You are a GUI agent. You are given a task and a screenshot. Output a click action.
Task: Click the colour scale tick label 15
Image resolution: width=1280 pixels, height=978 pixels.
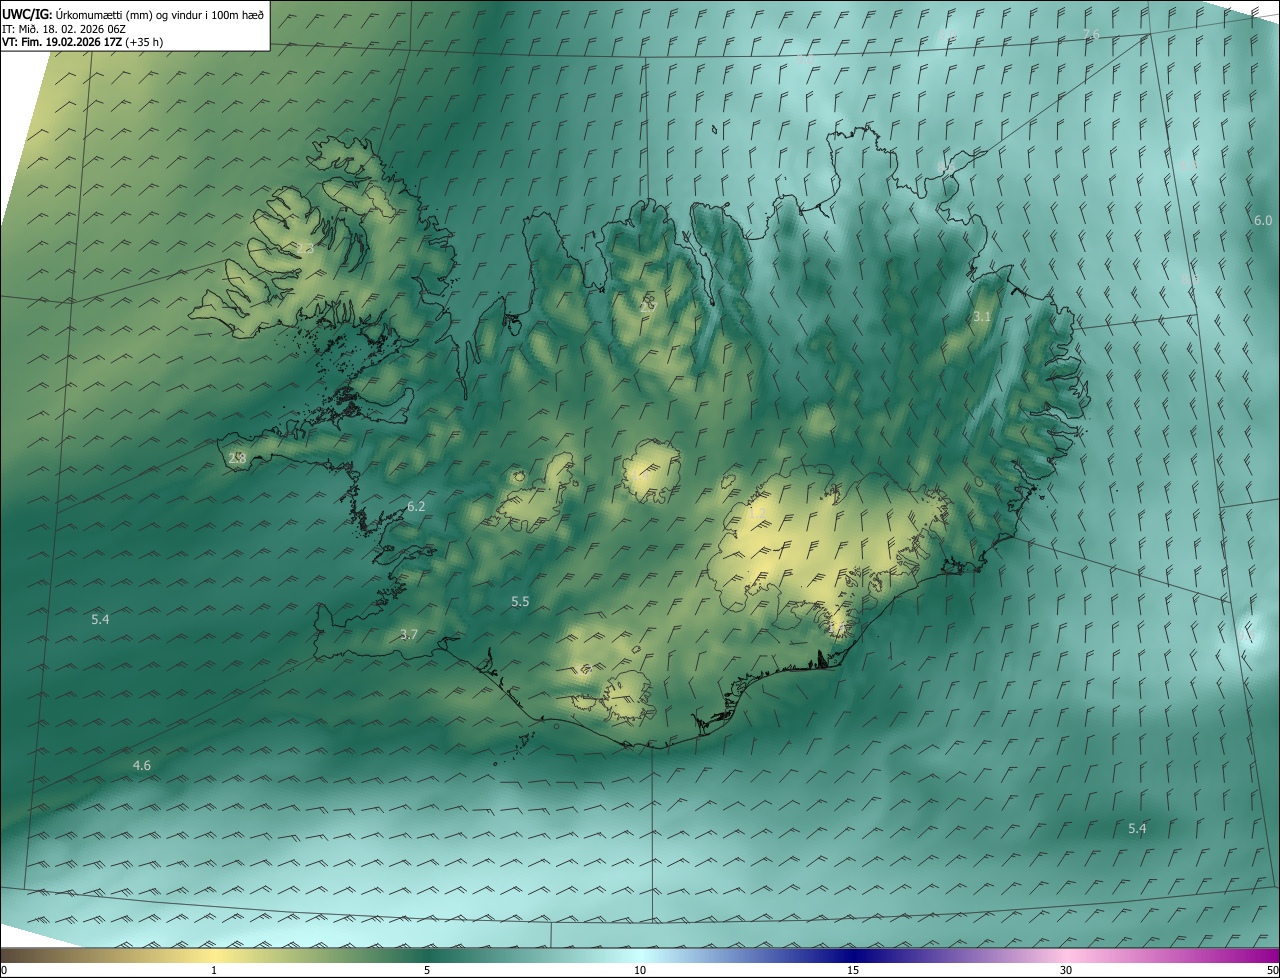point(853,971)
